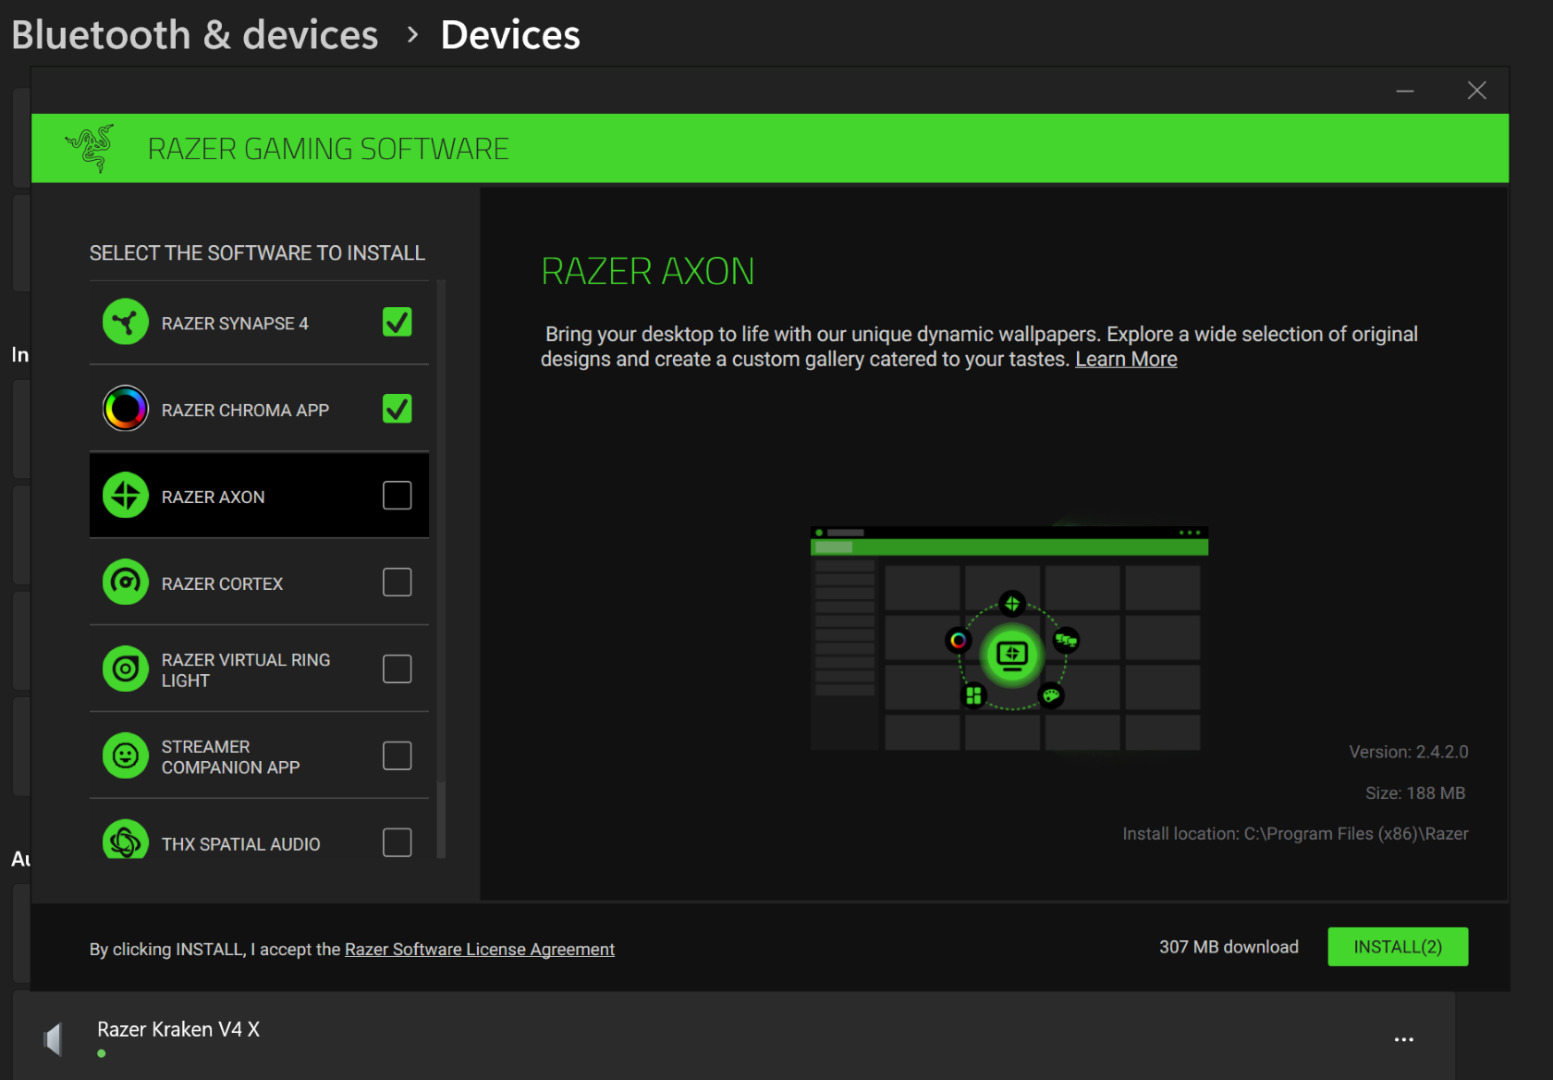Click the Razer Axon preview illustration
The height and width of the screenshot is (1080, 1553).
pos(1008,638)
